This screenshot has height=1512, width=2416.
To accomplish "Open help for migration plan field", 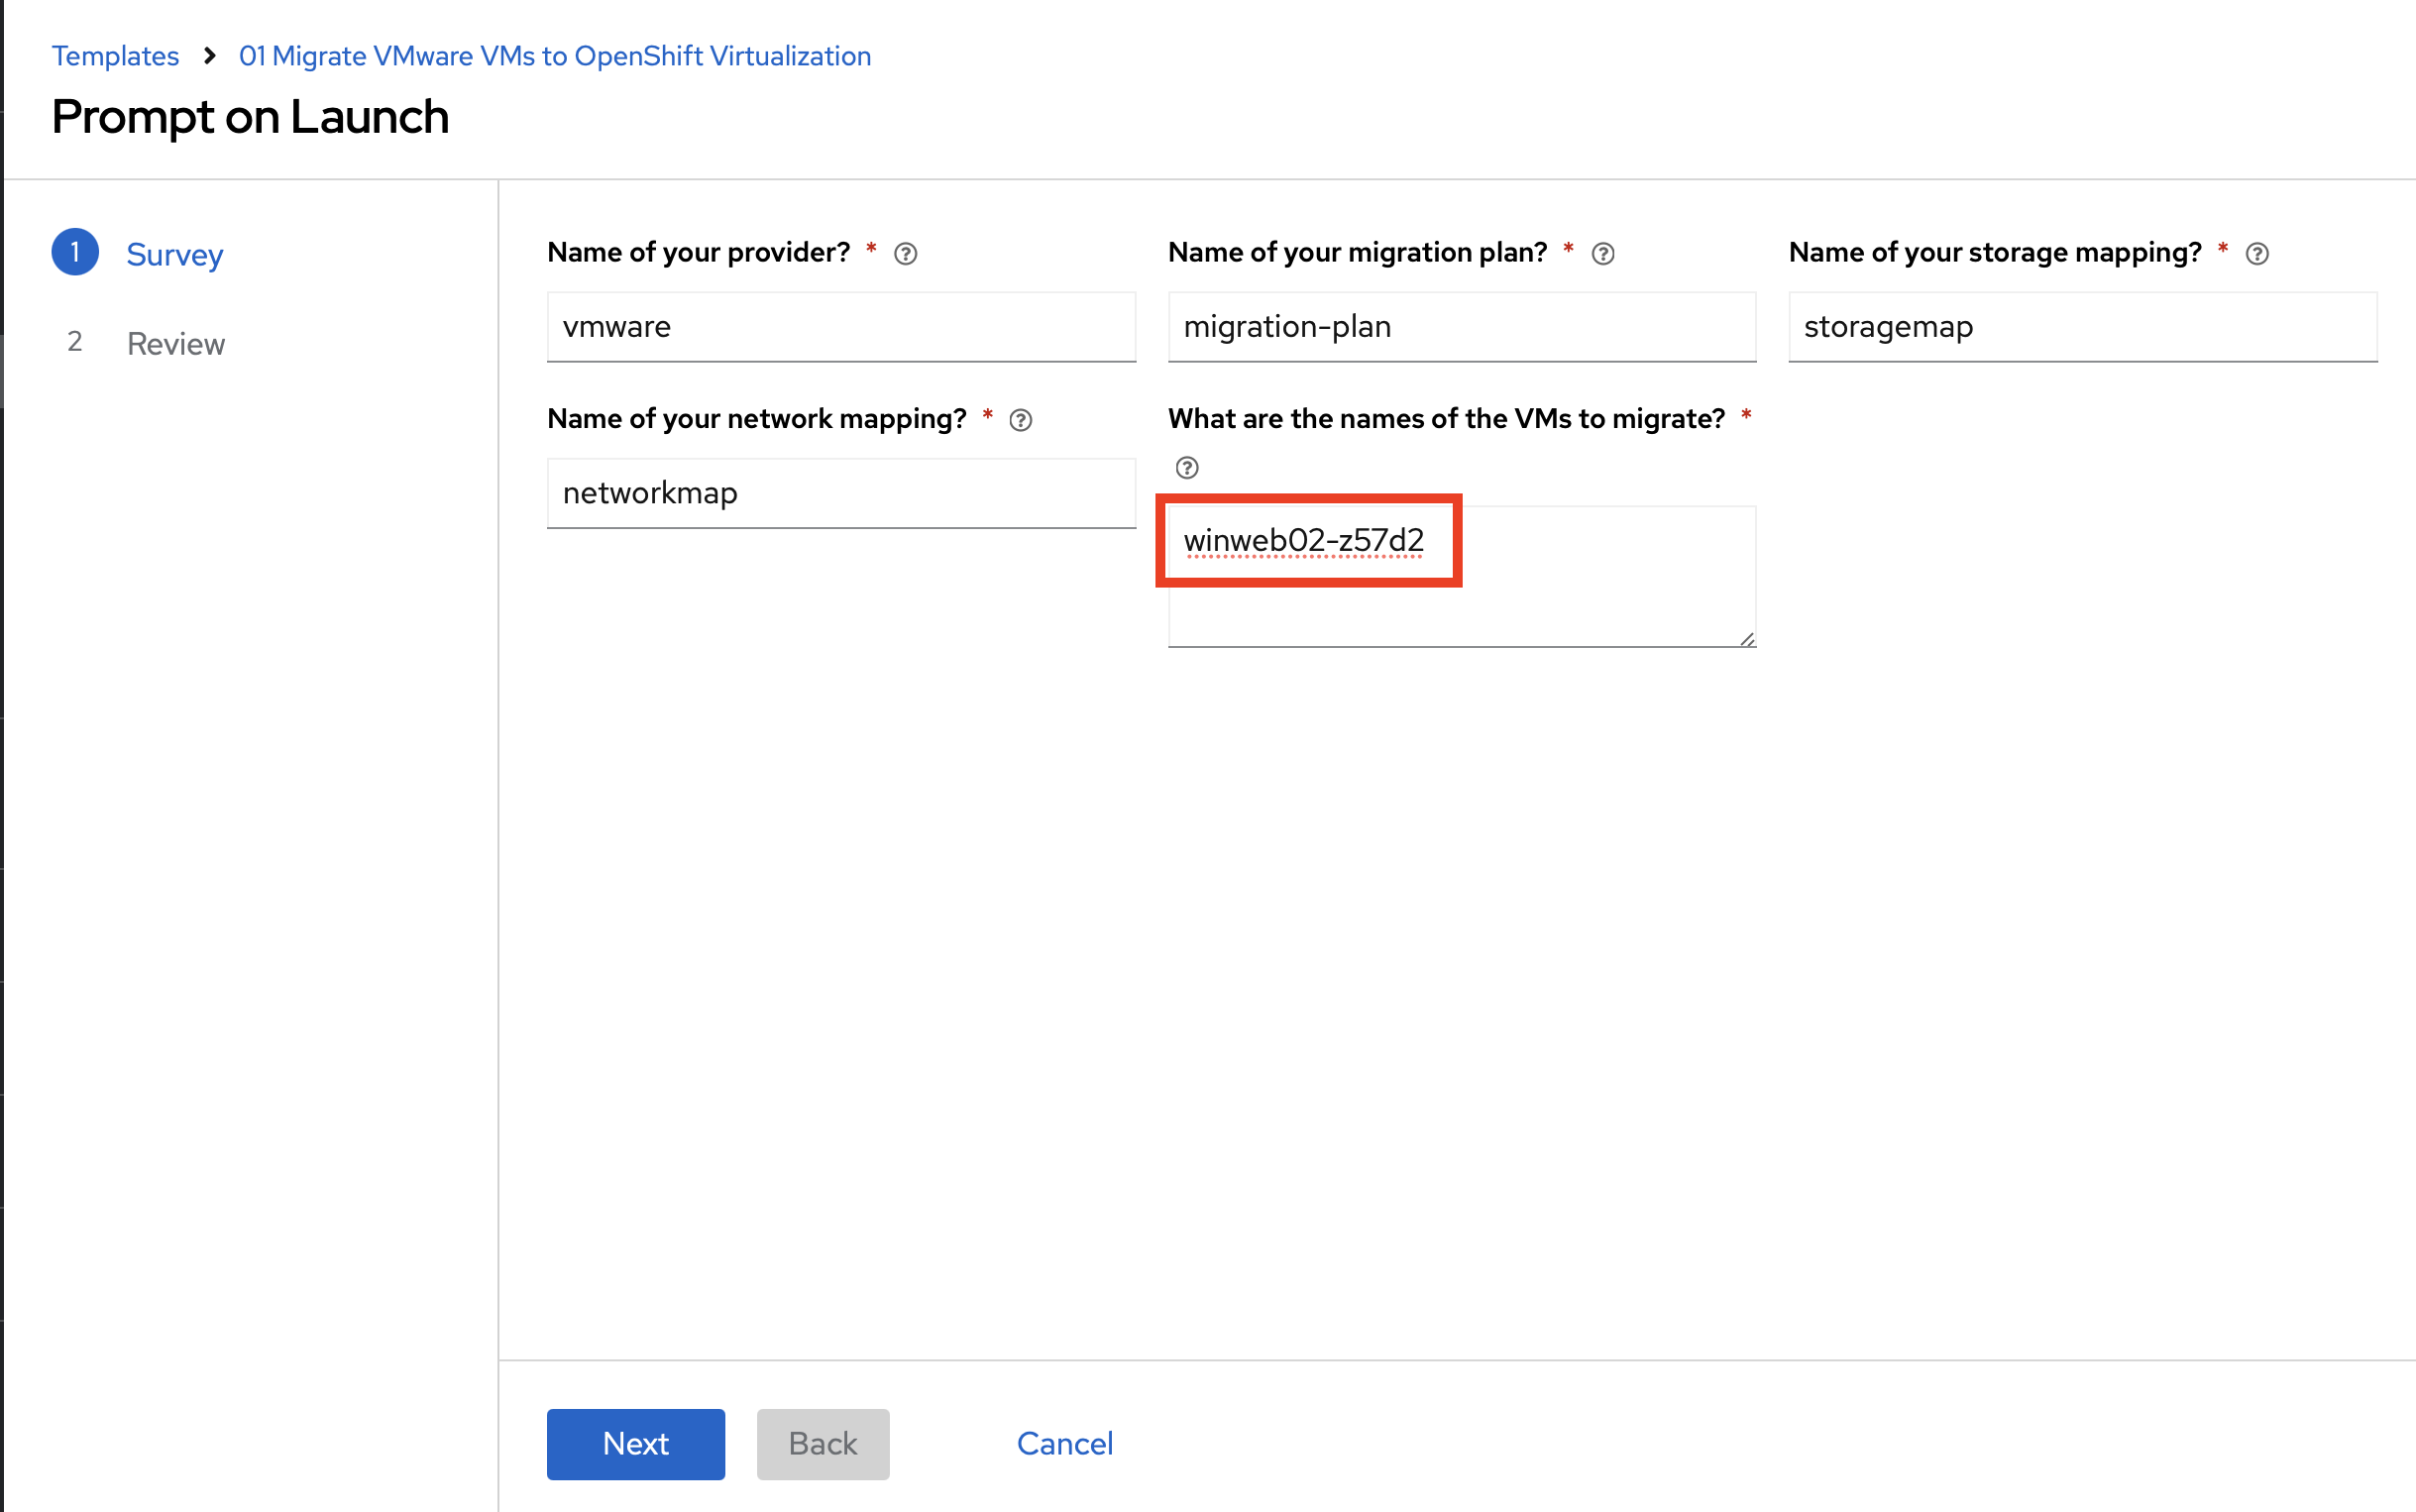I will click(1602, 254).
